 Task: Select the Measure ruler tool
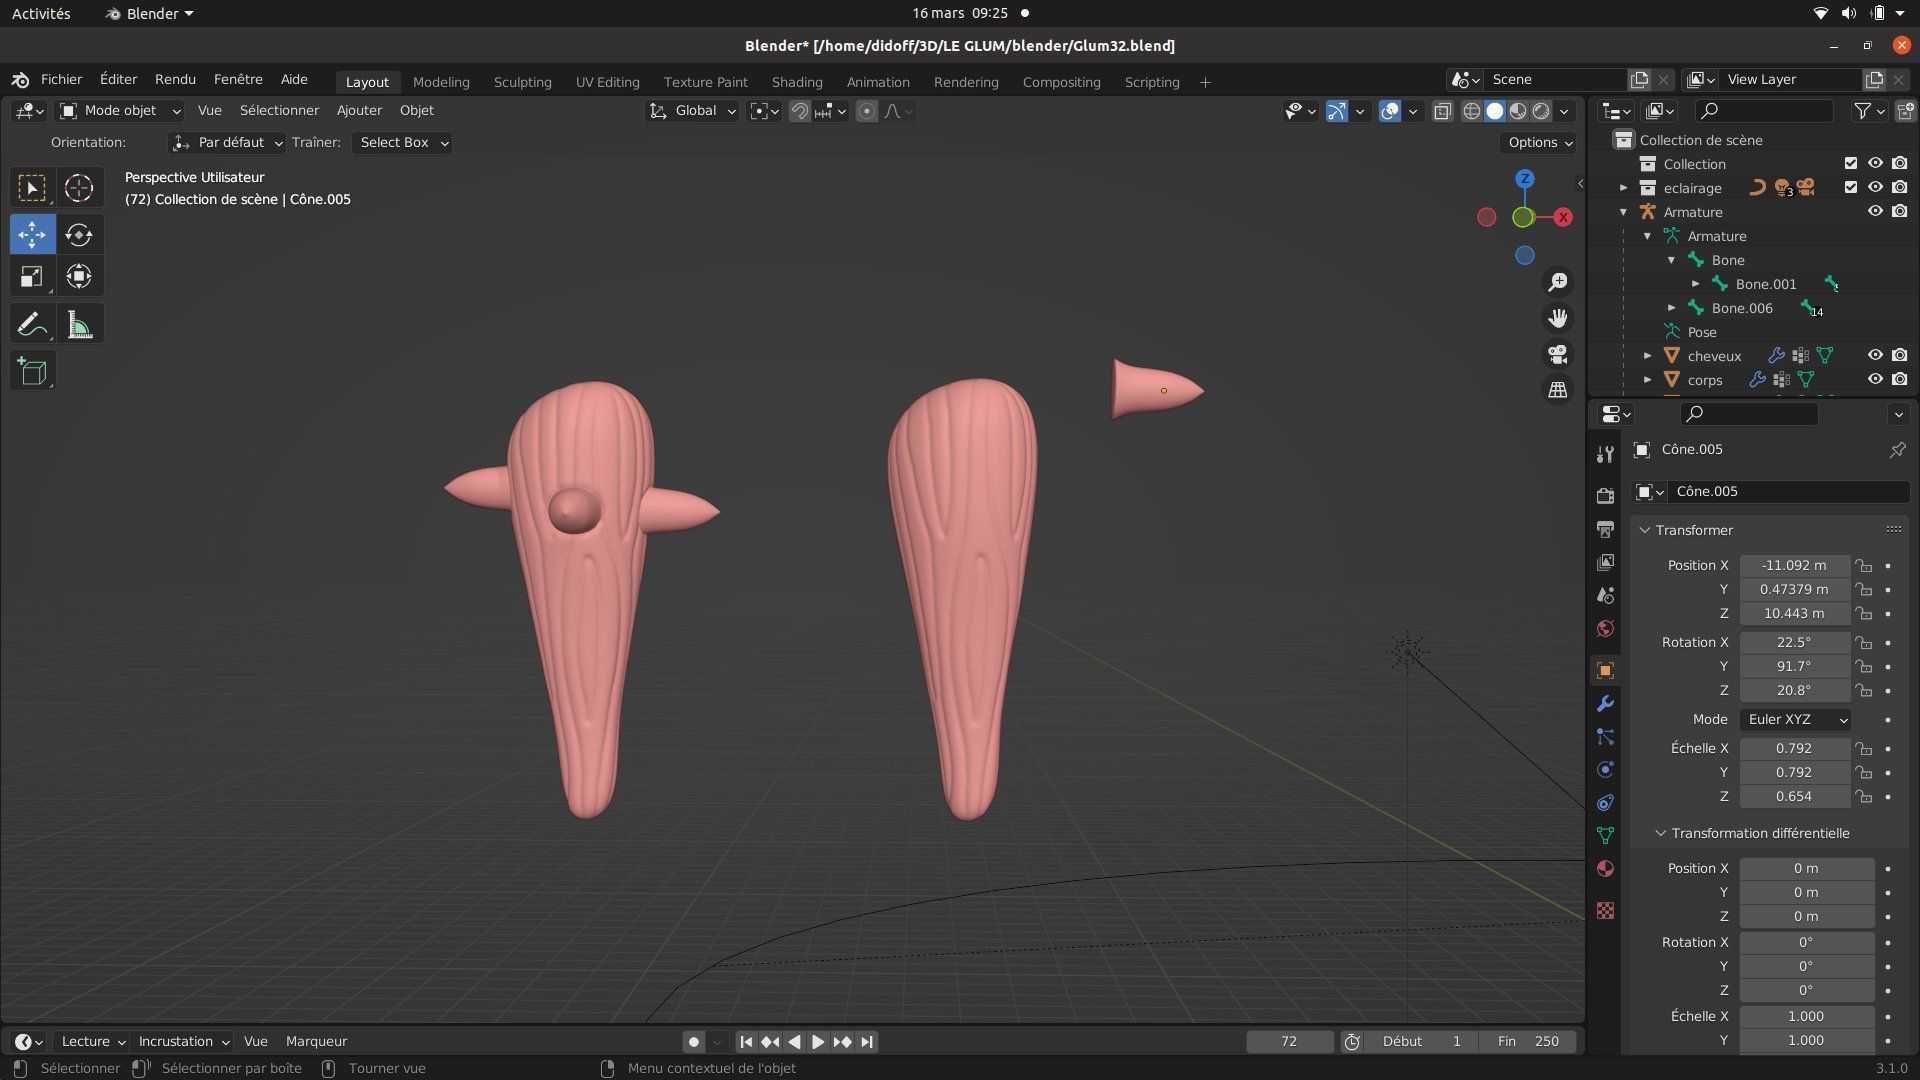79,324
